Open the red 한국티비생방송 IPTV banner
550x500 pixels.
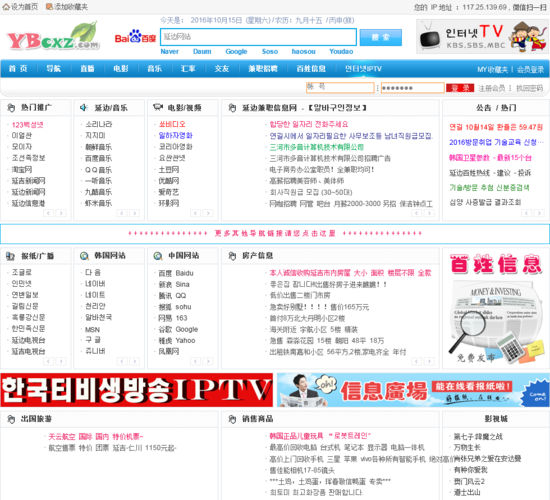[137, 390]
